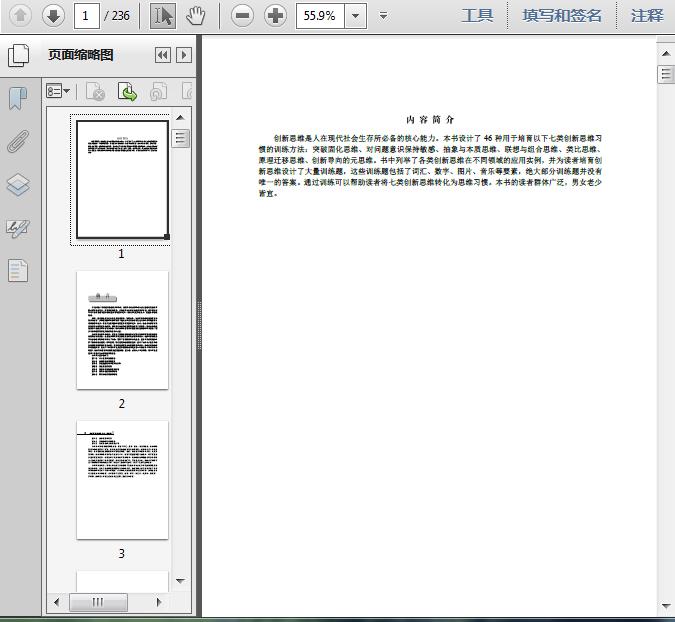Open the Layers panel in sidebar
The height and width of the screenshot is (622, 675).
pos(18,184)
